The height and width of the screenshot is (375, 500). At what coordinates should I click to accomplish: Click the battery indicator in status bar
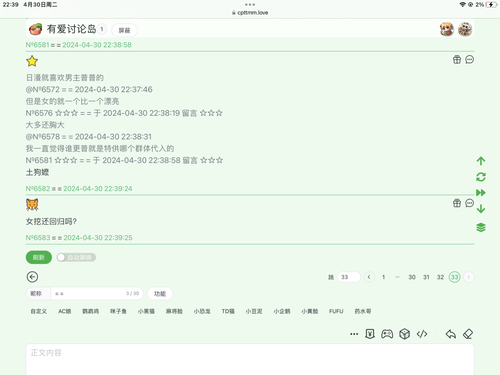491,5
